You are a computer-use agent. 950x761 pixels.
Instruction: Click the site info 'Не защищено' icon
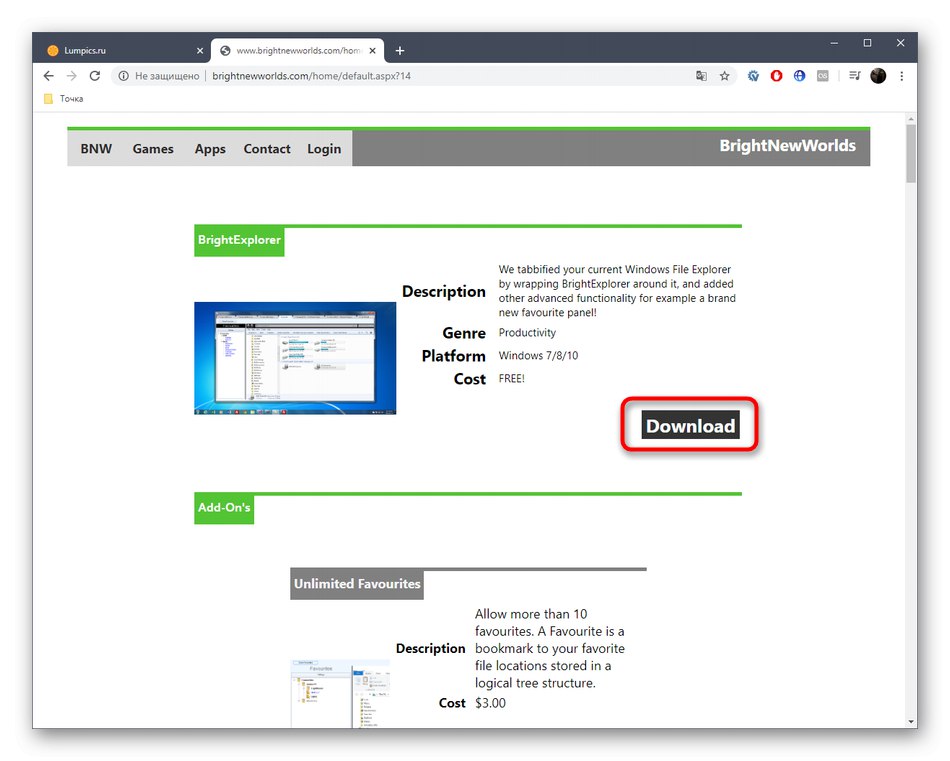tap(123, 76)
